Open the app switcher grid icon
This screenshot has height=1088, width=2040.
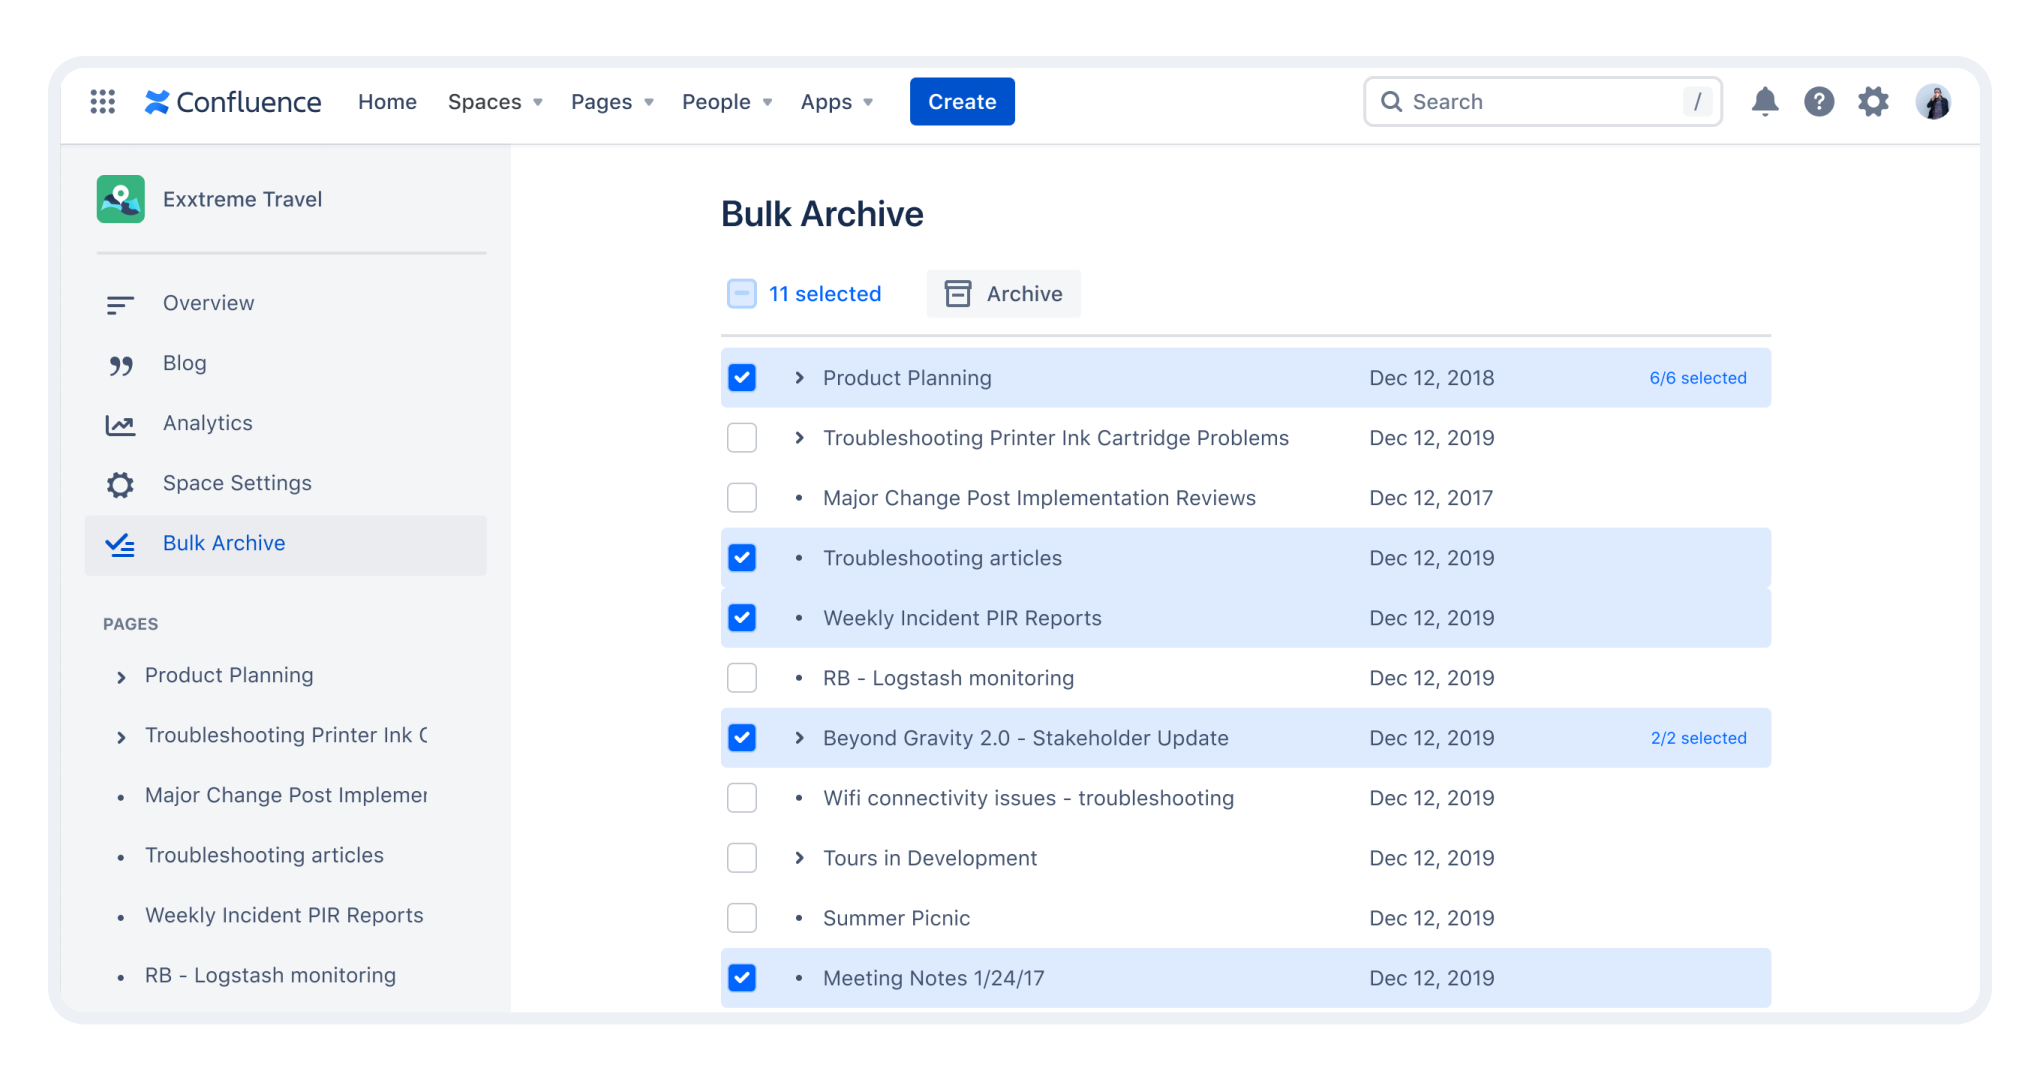(x=101, y=101)
